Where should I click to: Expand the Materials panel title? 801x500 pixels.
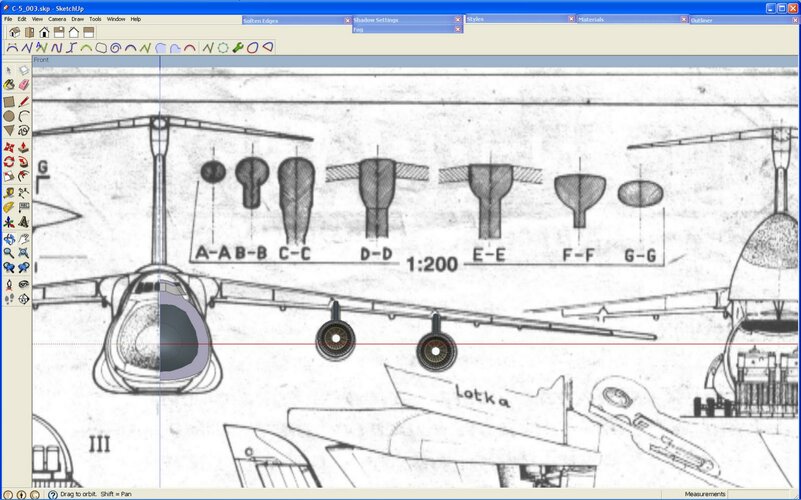click(x=591, y=19)
